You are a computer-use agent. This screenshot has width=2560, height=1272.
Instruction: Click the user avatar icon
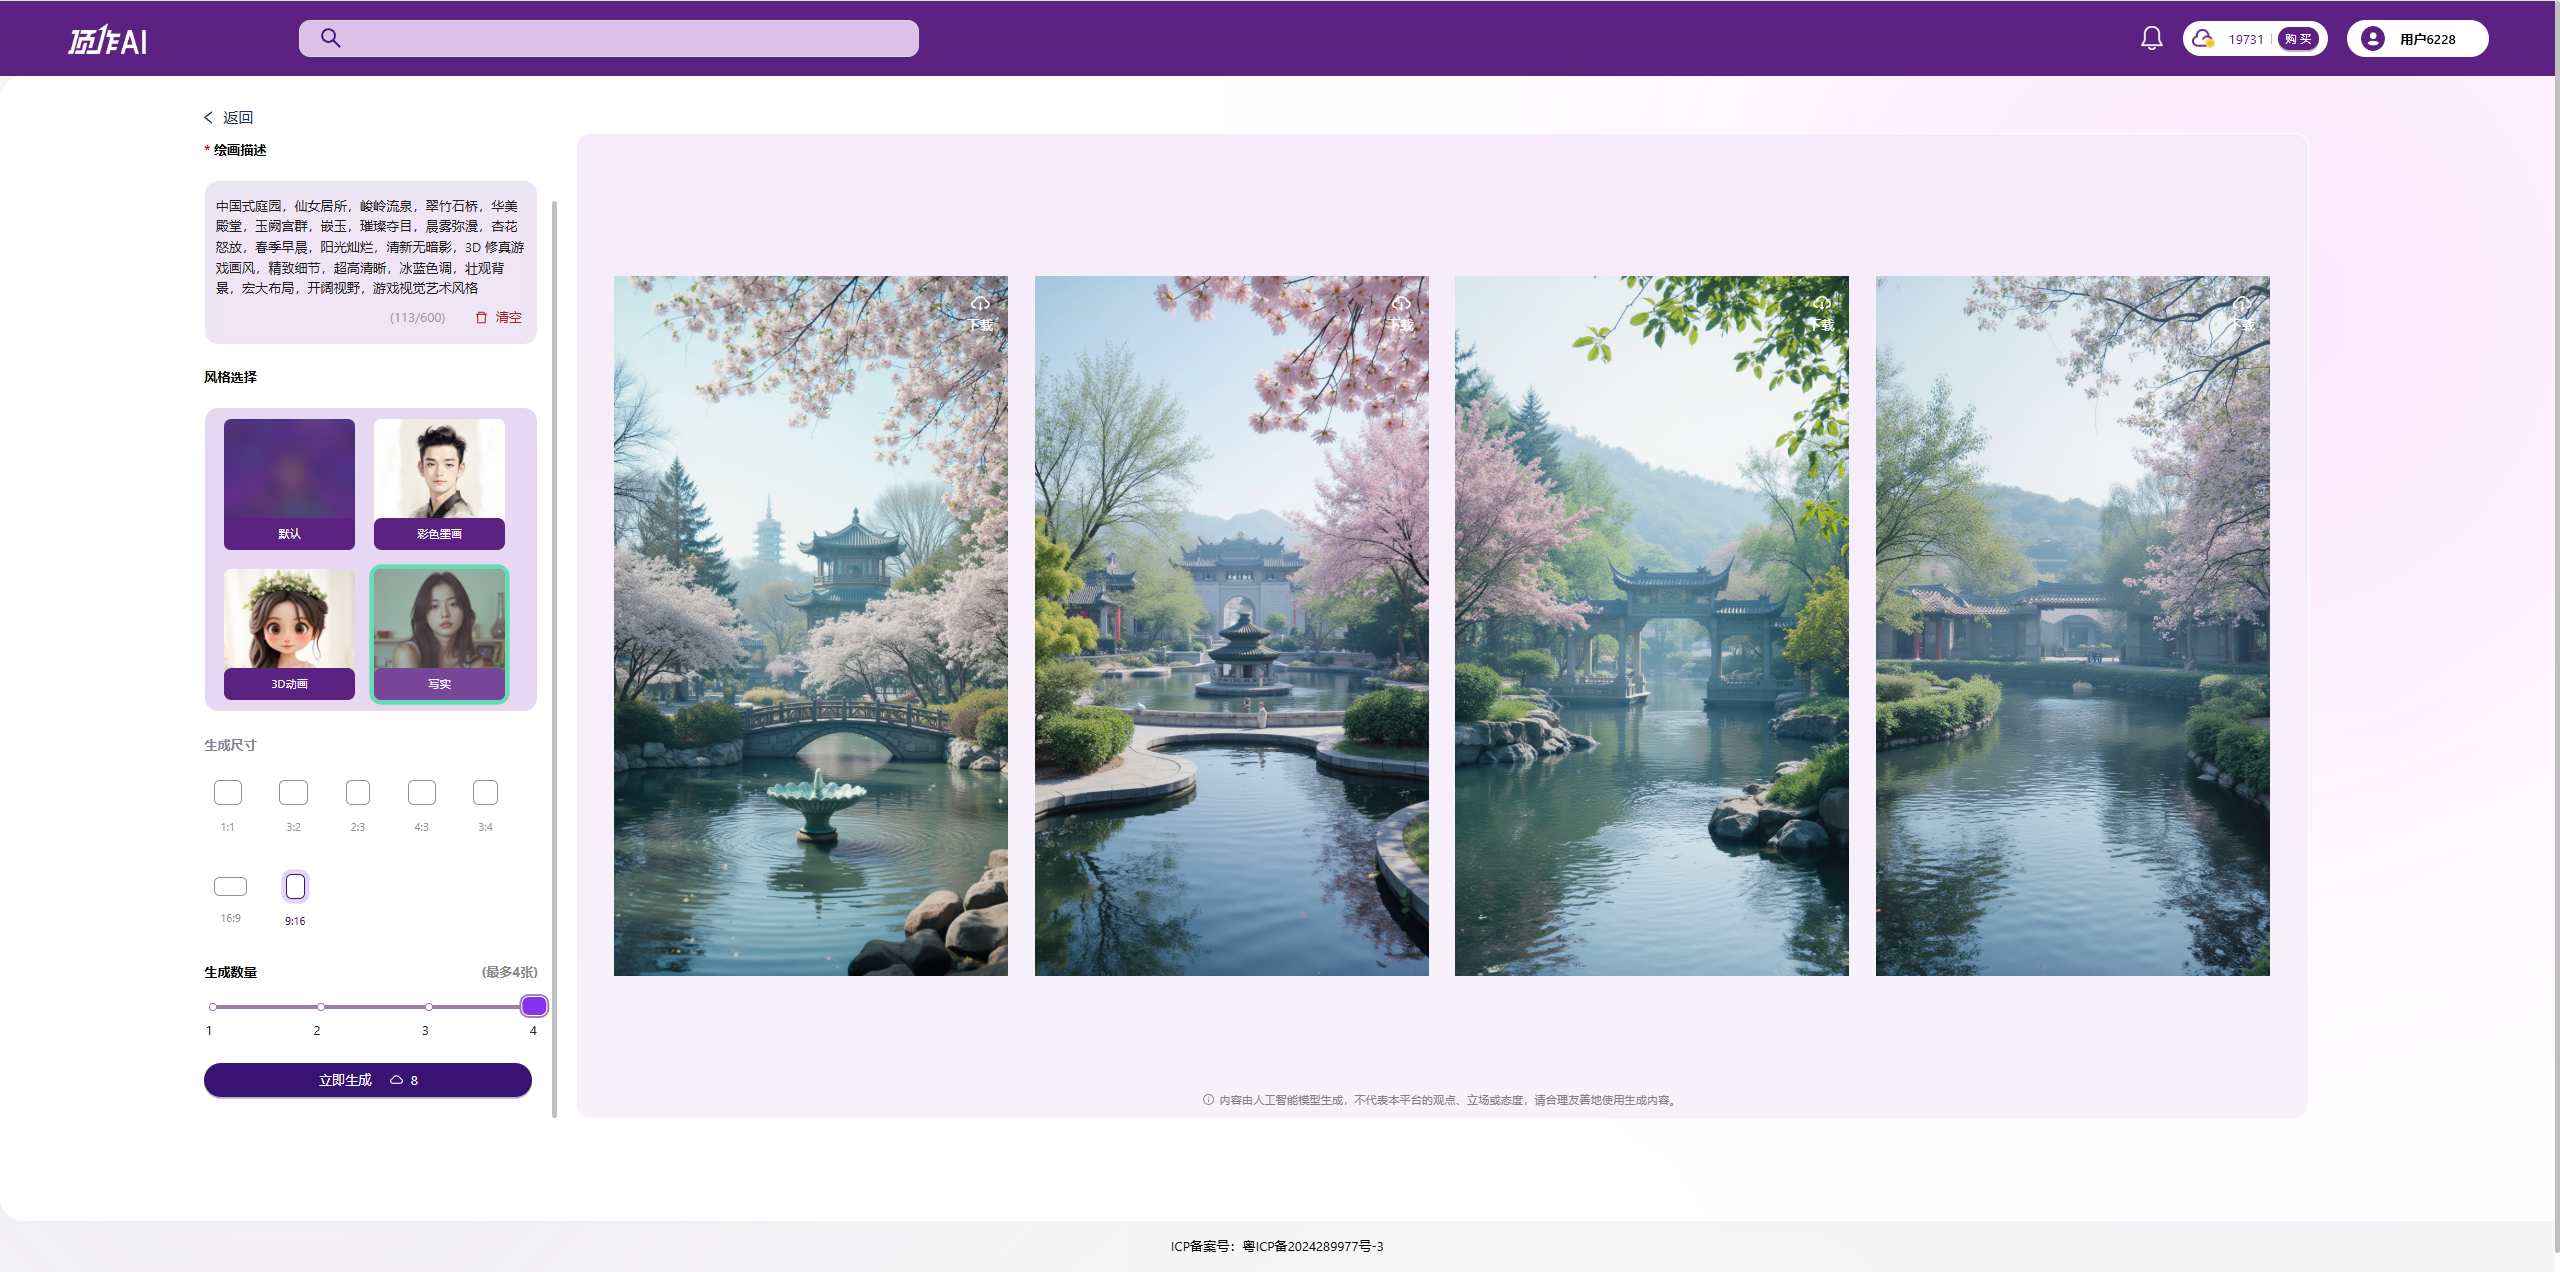[2372, 39]
